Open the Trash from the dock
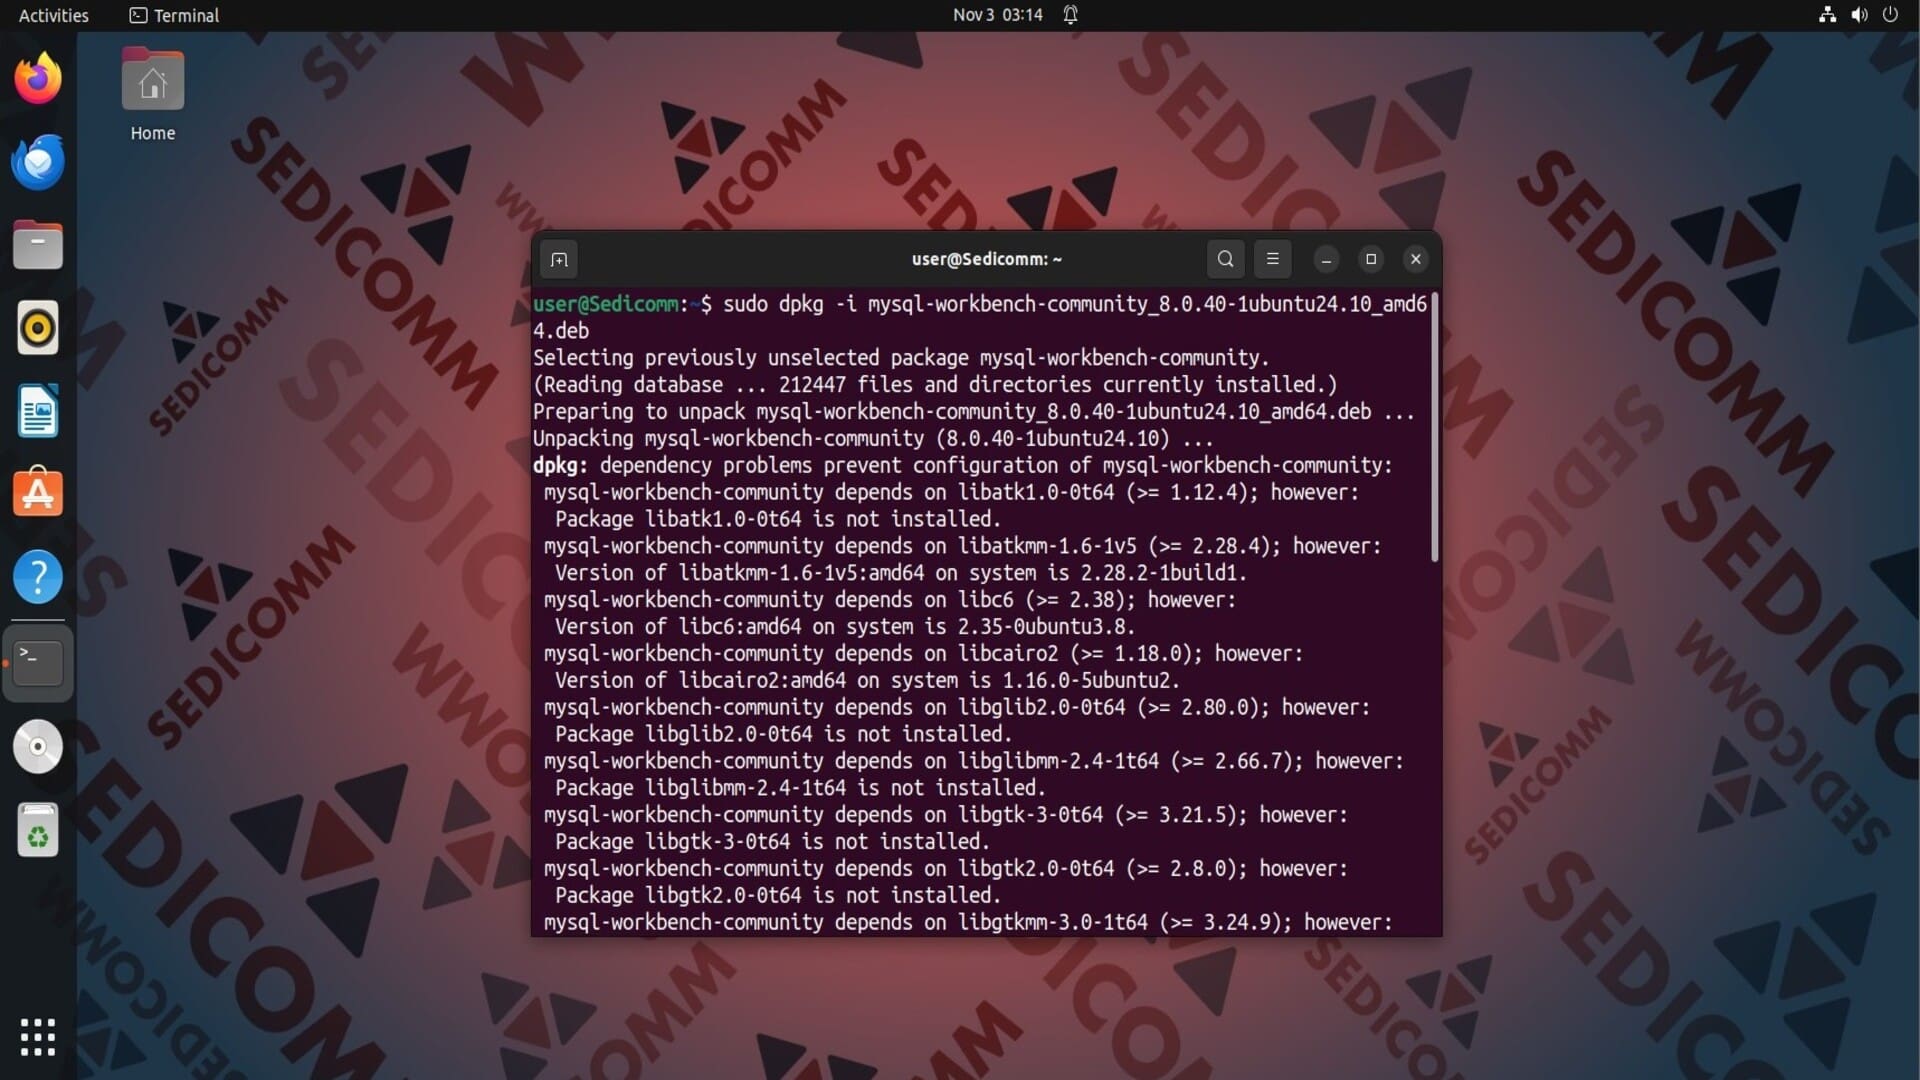Viewport: 1920px width, 1080px height. 38,830
